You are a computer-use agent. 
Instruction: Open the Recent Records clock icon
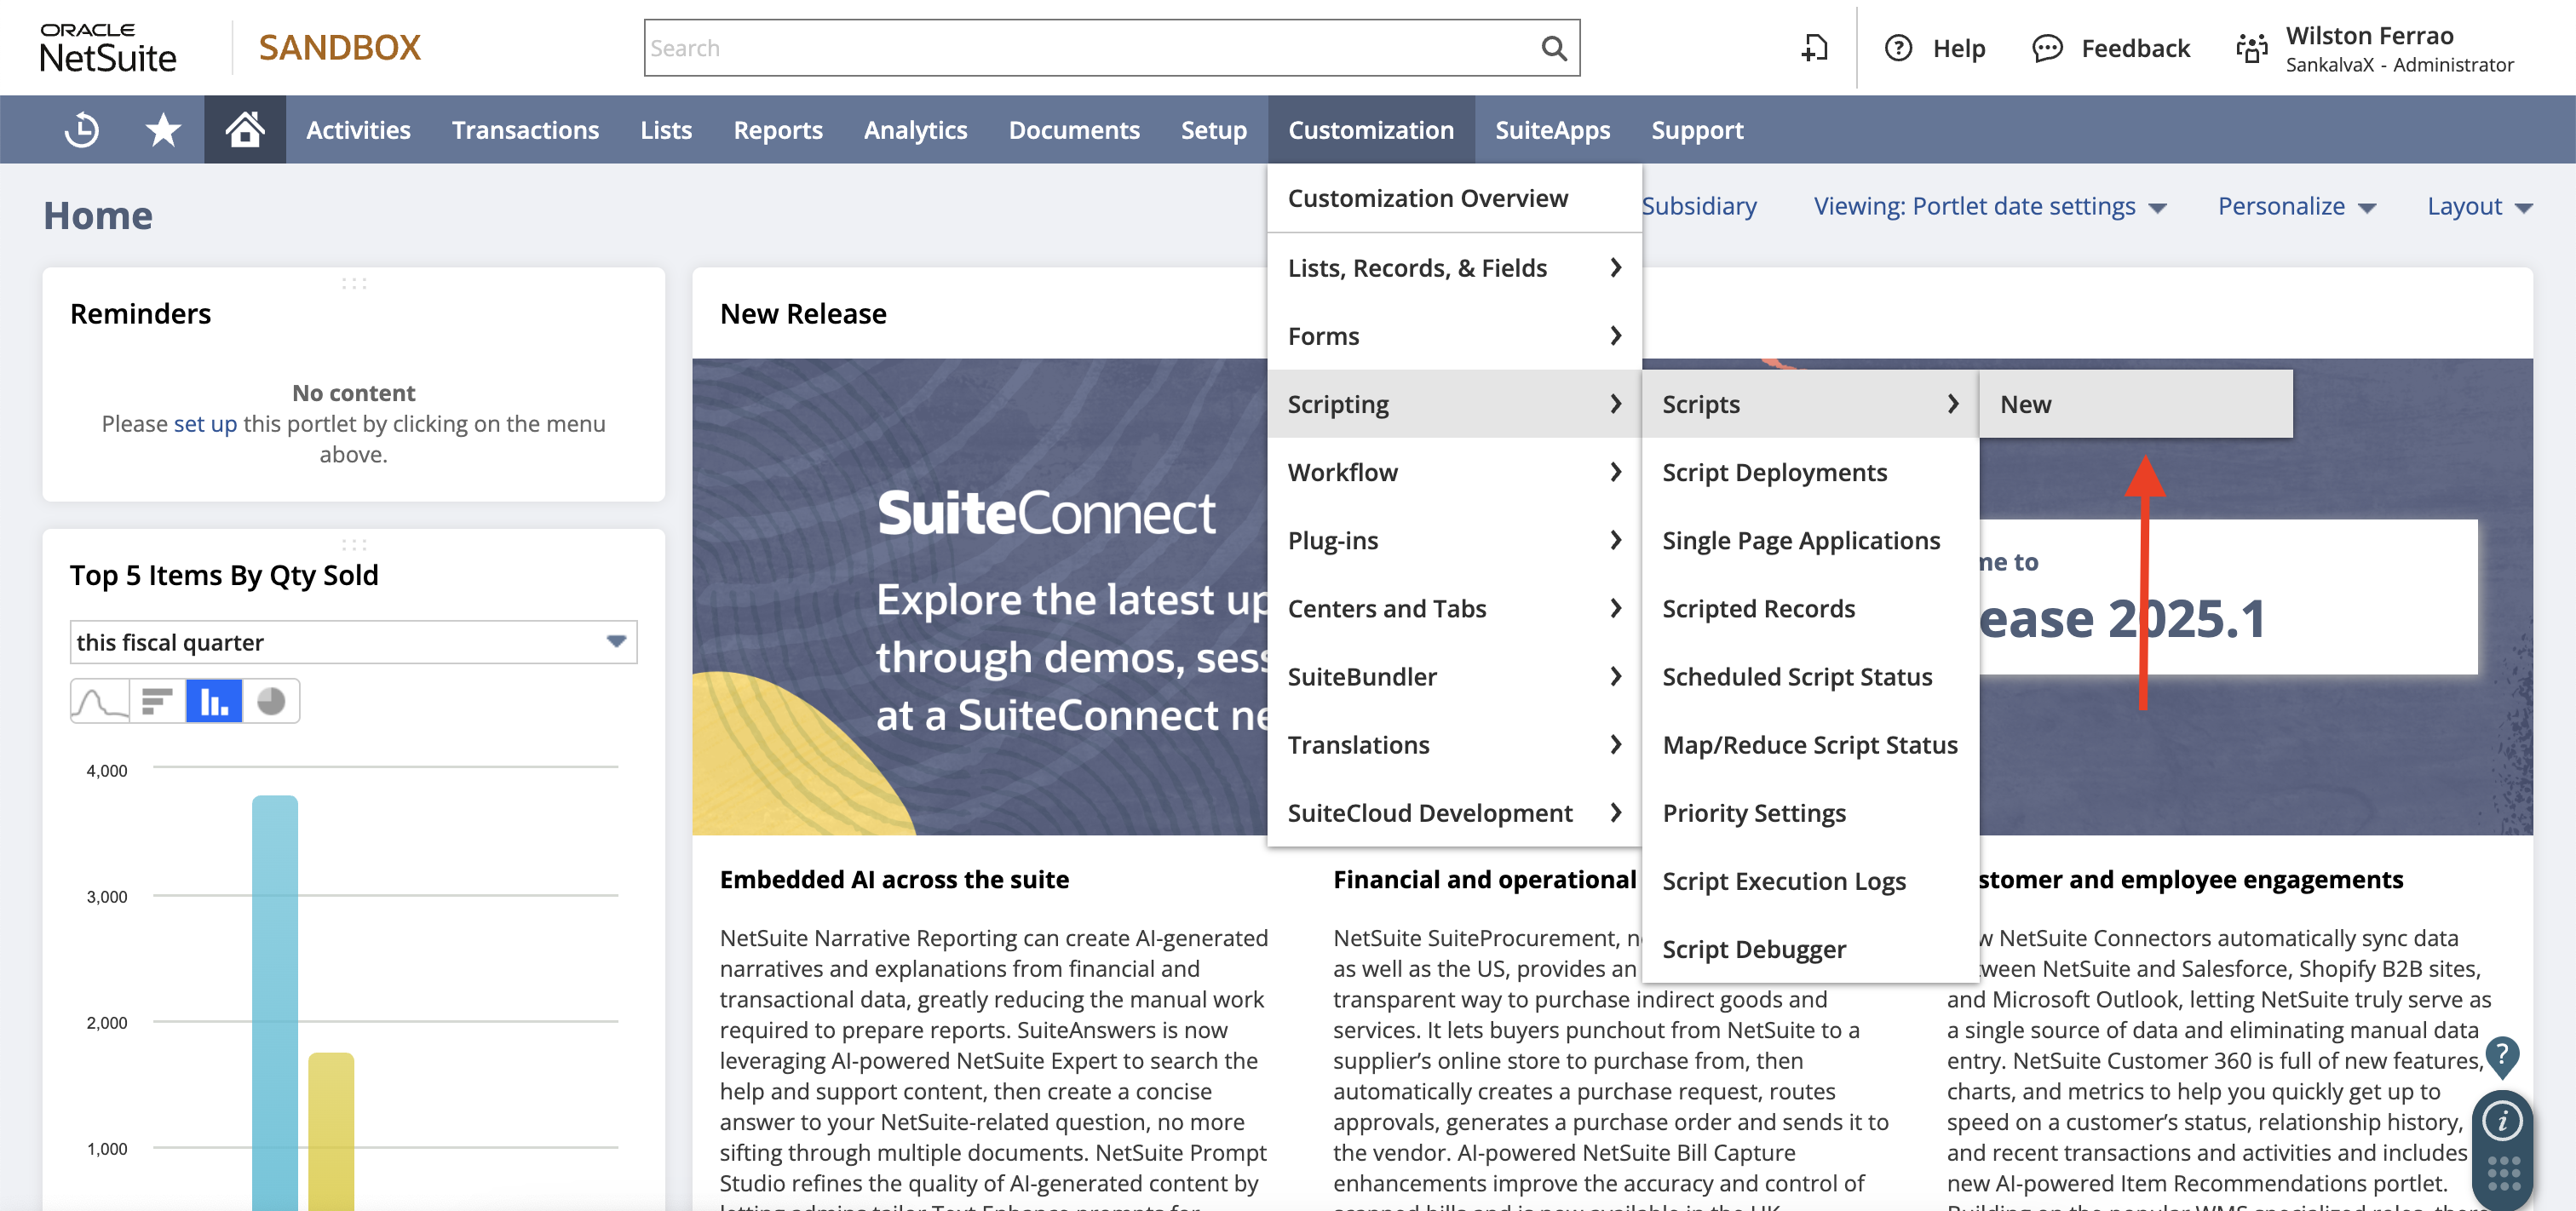(x=81, y=130)
